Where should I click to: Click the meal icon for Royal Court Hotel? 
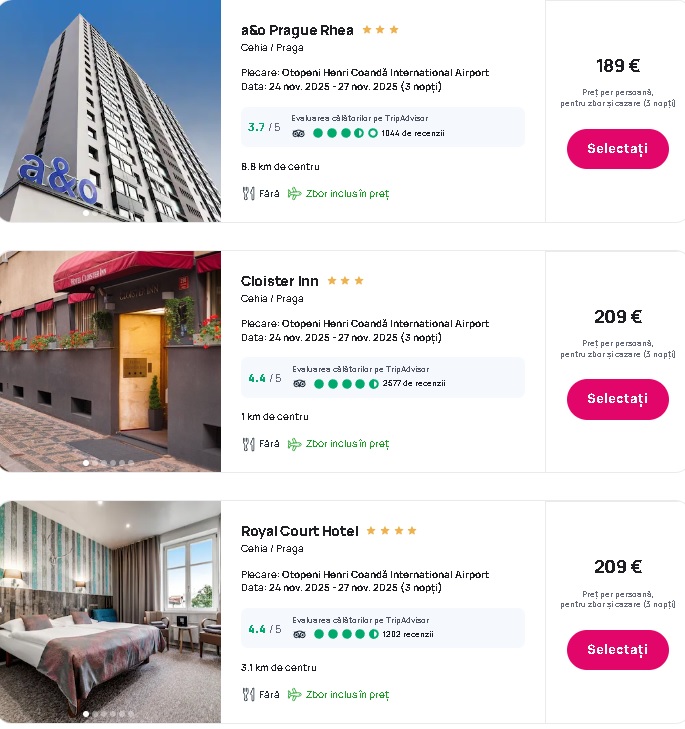(248, 694)
